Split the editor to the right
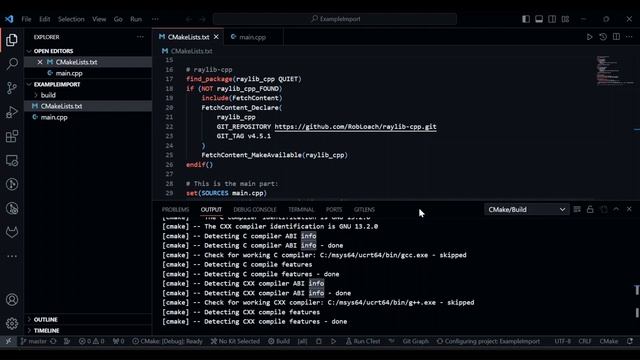 pos(616,37)
